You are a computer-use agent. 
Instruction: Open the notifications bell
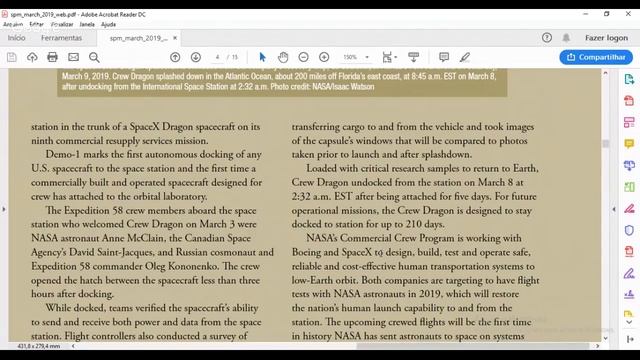(x=566, y=38)
